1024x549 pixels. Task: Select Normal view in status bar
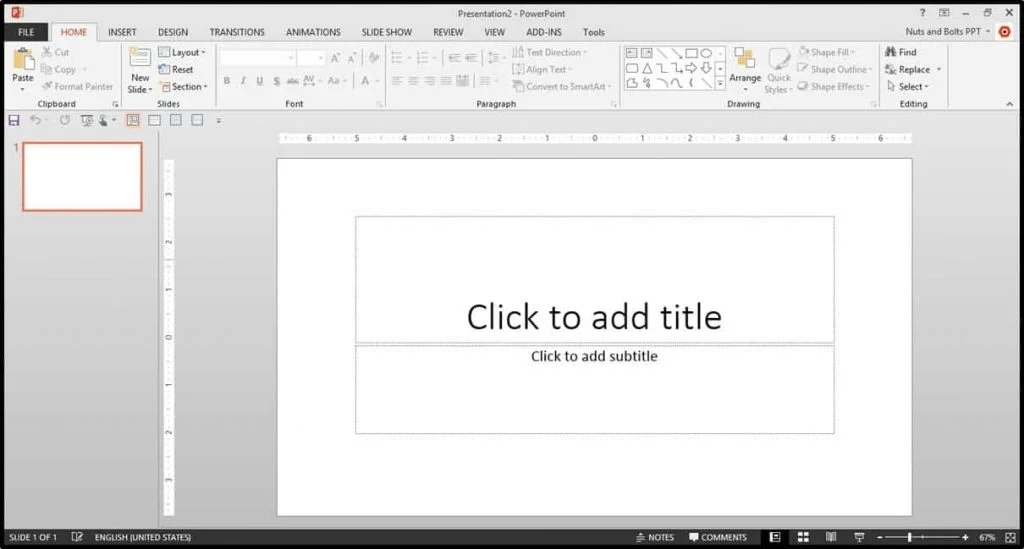point(775,537)
